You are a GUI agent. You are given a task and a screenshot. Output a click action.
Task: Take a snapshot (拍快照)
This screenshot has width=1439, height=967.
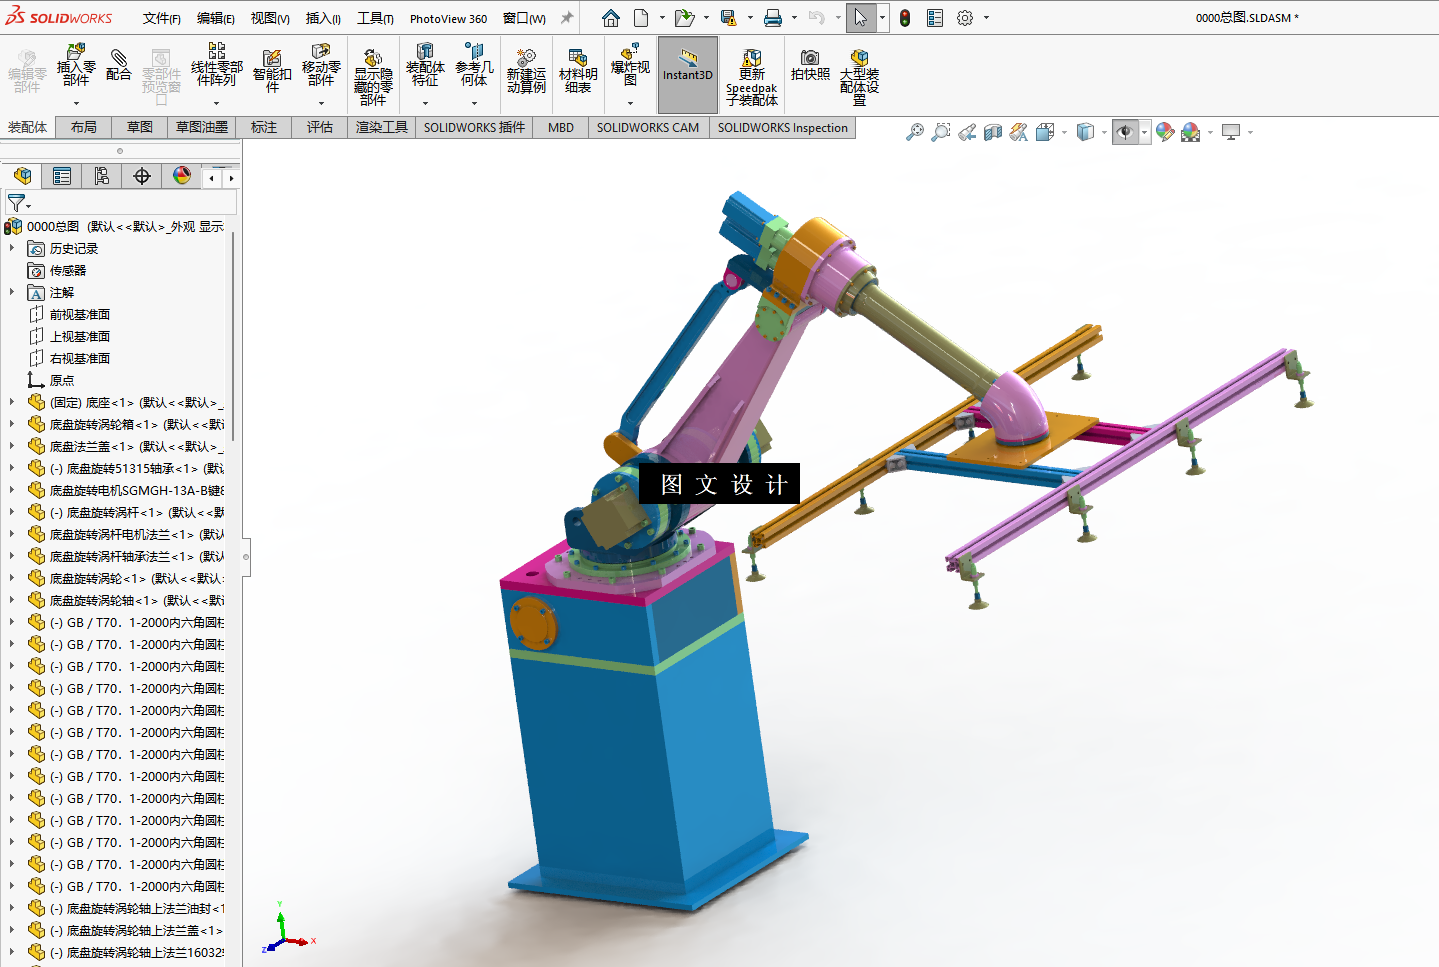pyautogui.click(x=810, y=65)
